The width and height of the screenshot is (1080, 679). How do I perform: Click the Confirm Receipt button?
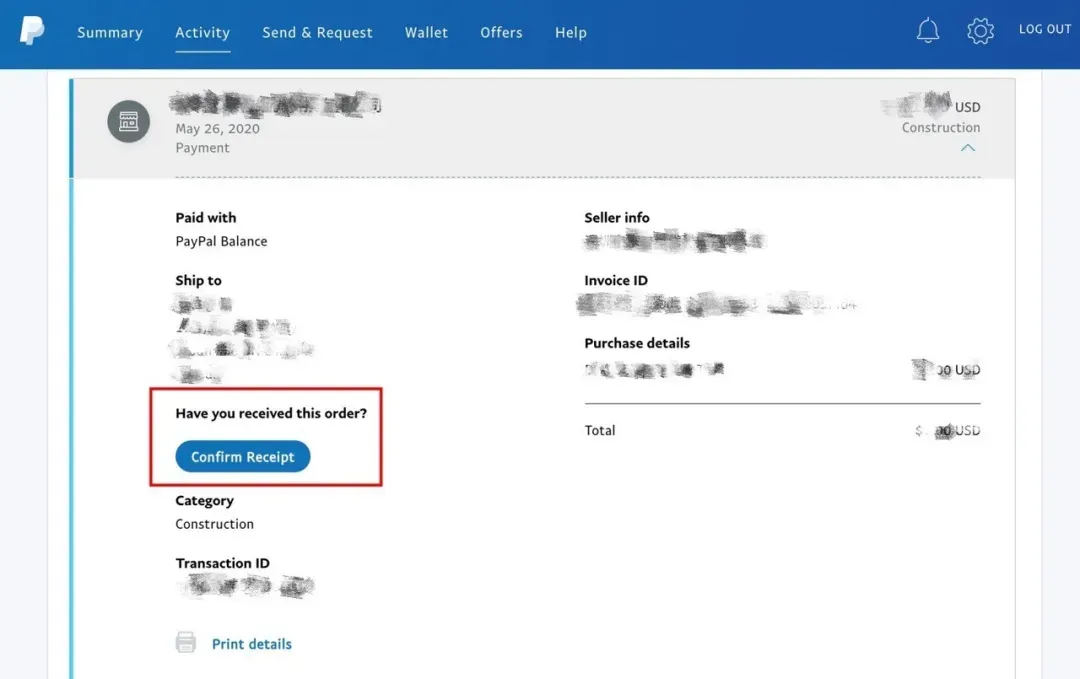click(242, 457)
